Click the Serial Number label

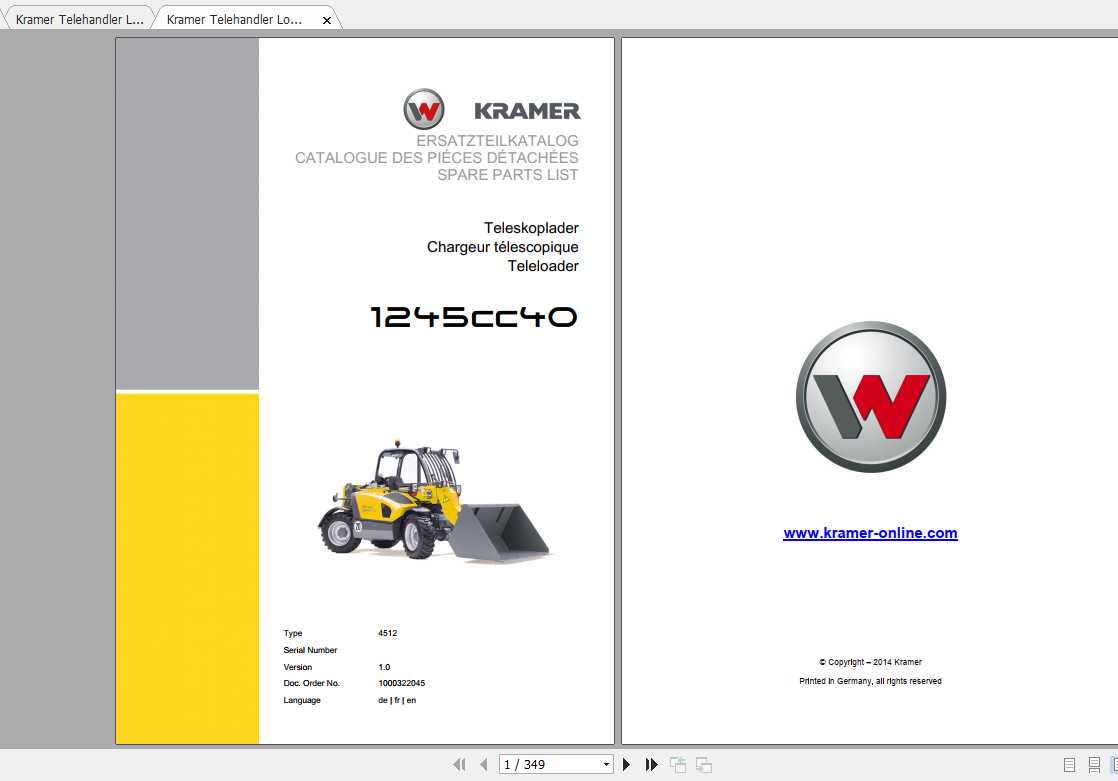310,650
